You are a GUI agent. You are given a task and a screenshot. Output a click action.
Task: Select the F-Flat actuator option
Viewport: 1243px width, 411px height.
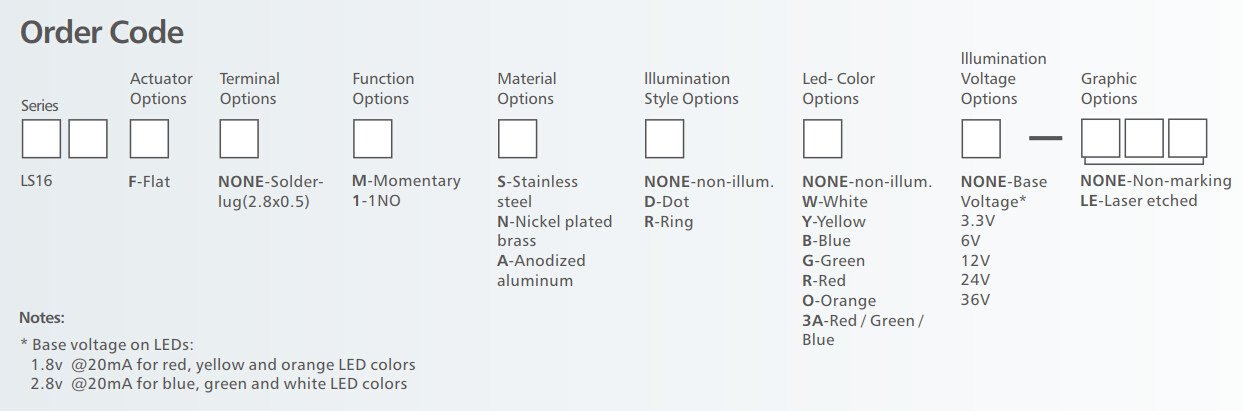150,182
